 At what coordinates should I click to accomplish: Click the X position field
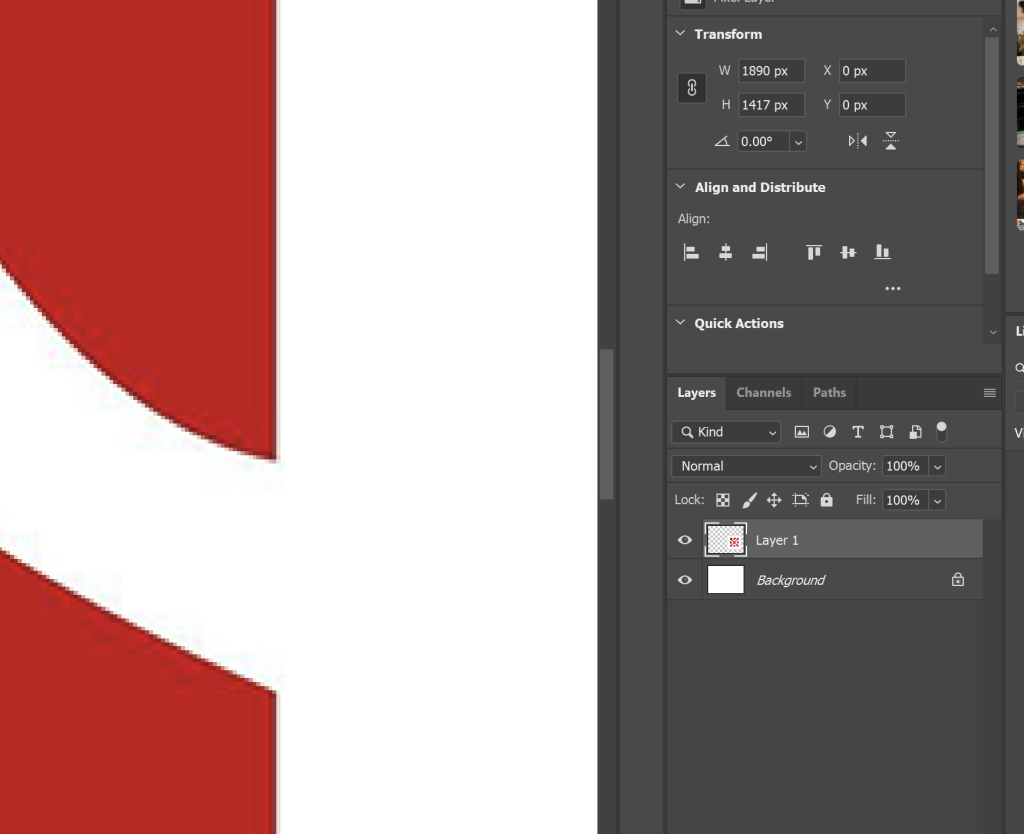tap(872, 71)
